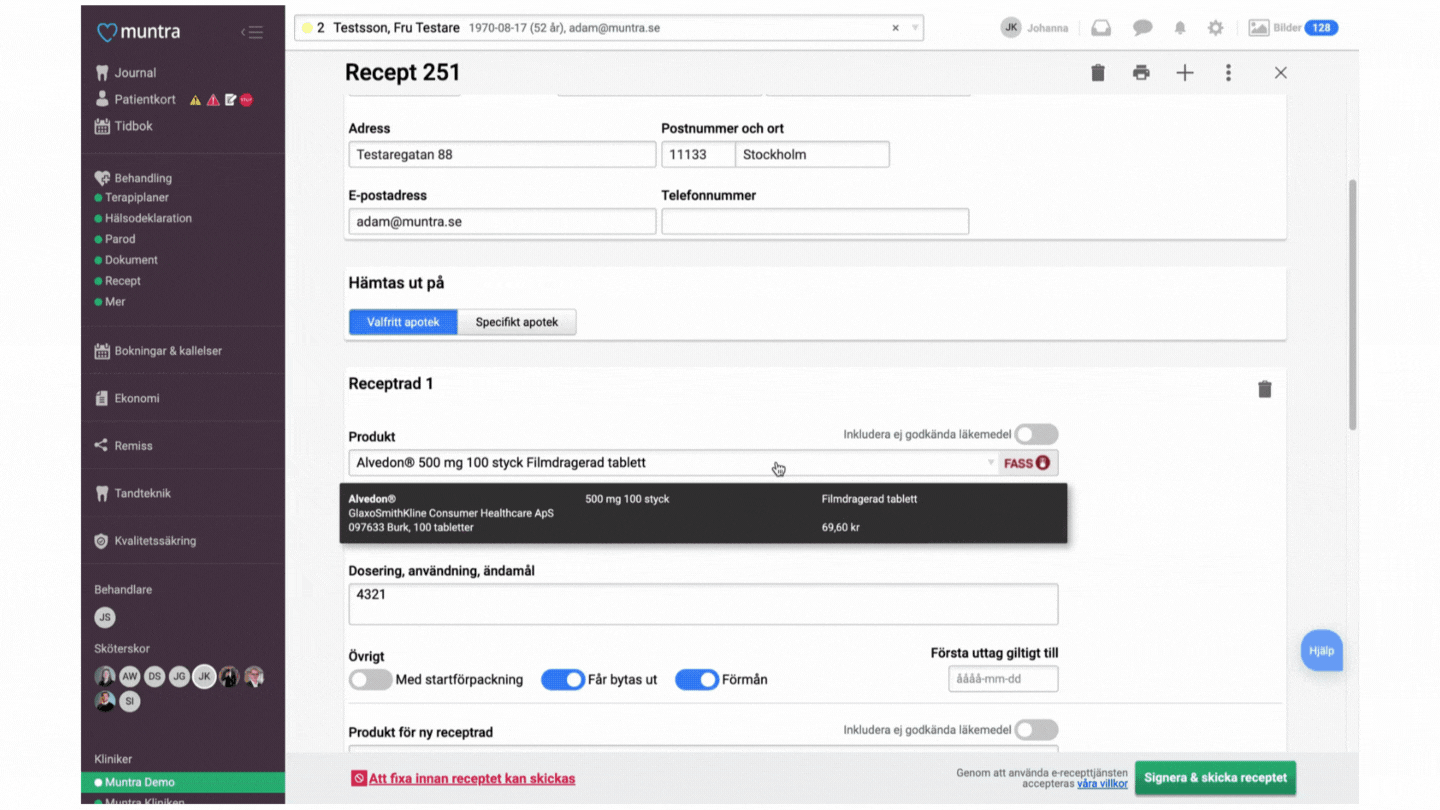The width and height of the screenshot is (1440, 810).
Task: Select the JG nurse avatar
Action: (179, 676)
